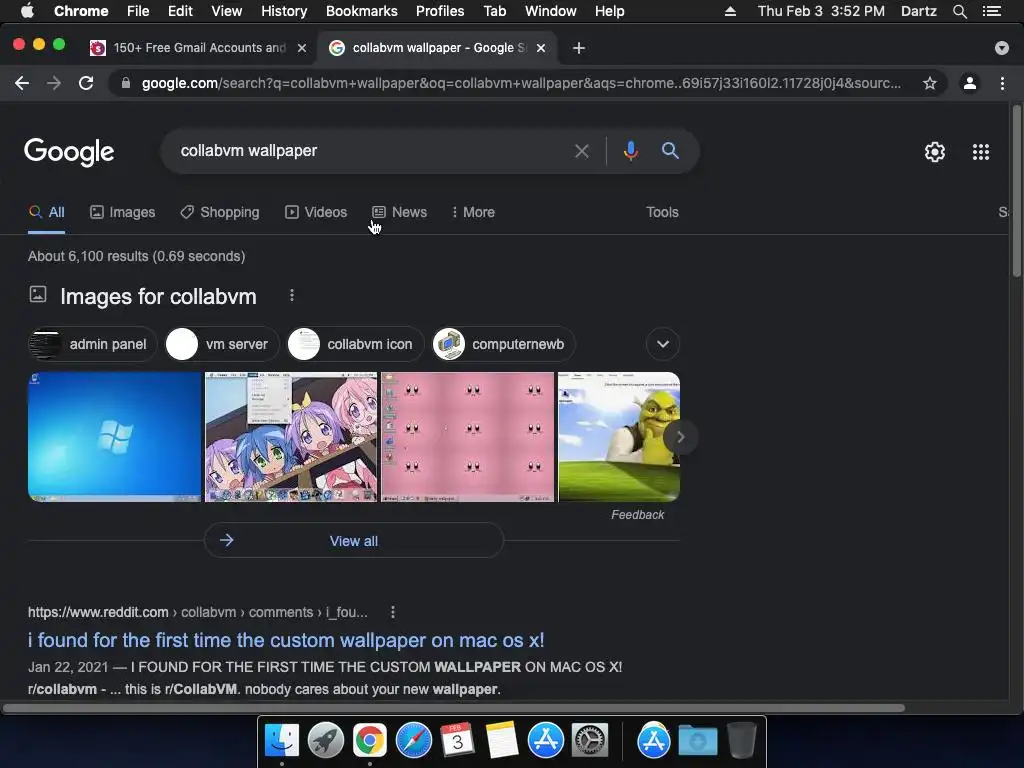Image resolution: width=1024 pixels, height=768 pixels.
Task: Open the Bookmarks menu
Action: click(362, 11)
